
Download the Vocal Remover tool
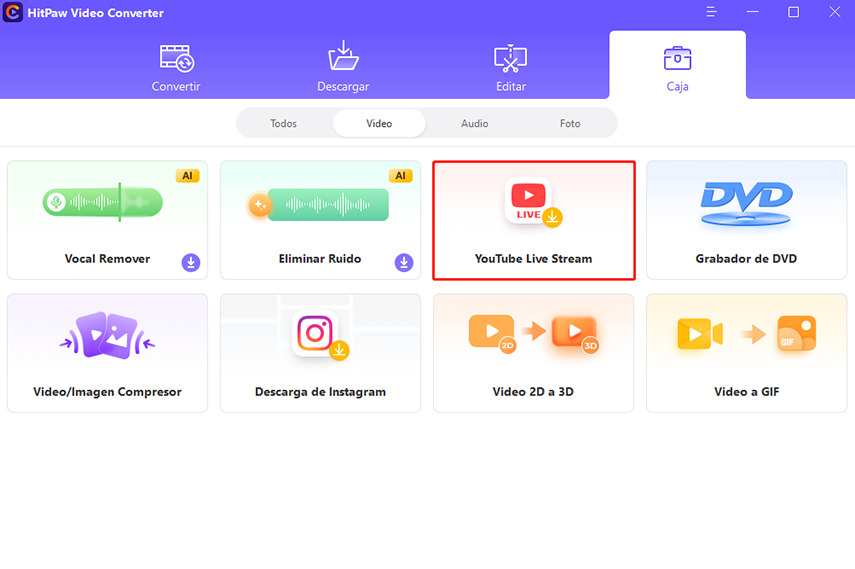(x=191, y=262)
